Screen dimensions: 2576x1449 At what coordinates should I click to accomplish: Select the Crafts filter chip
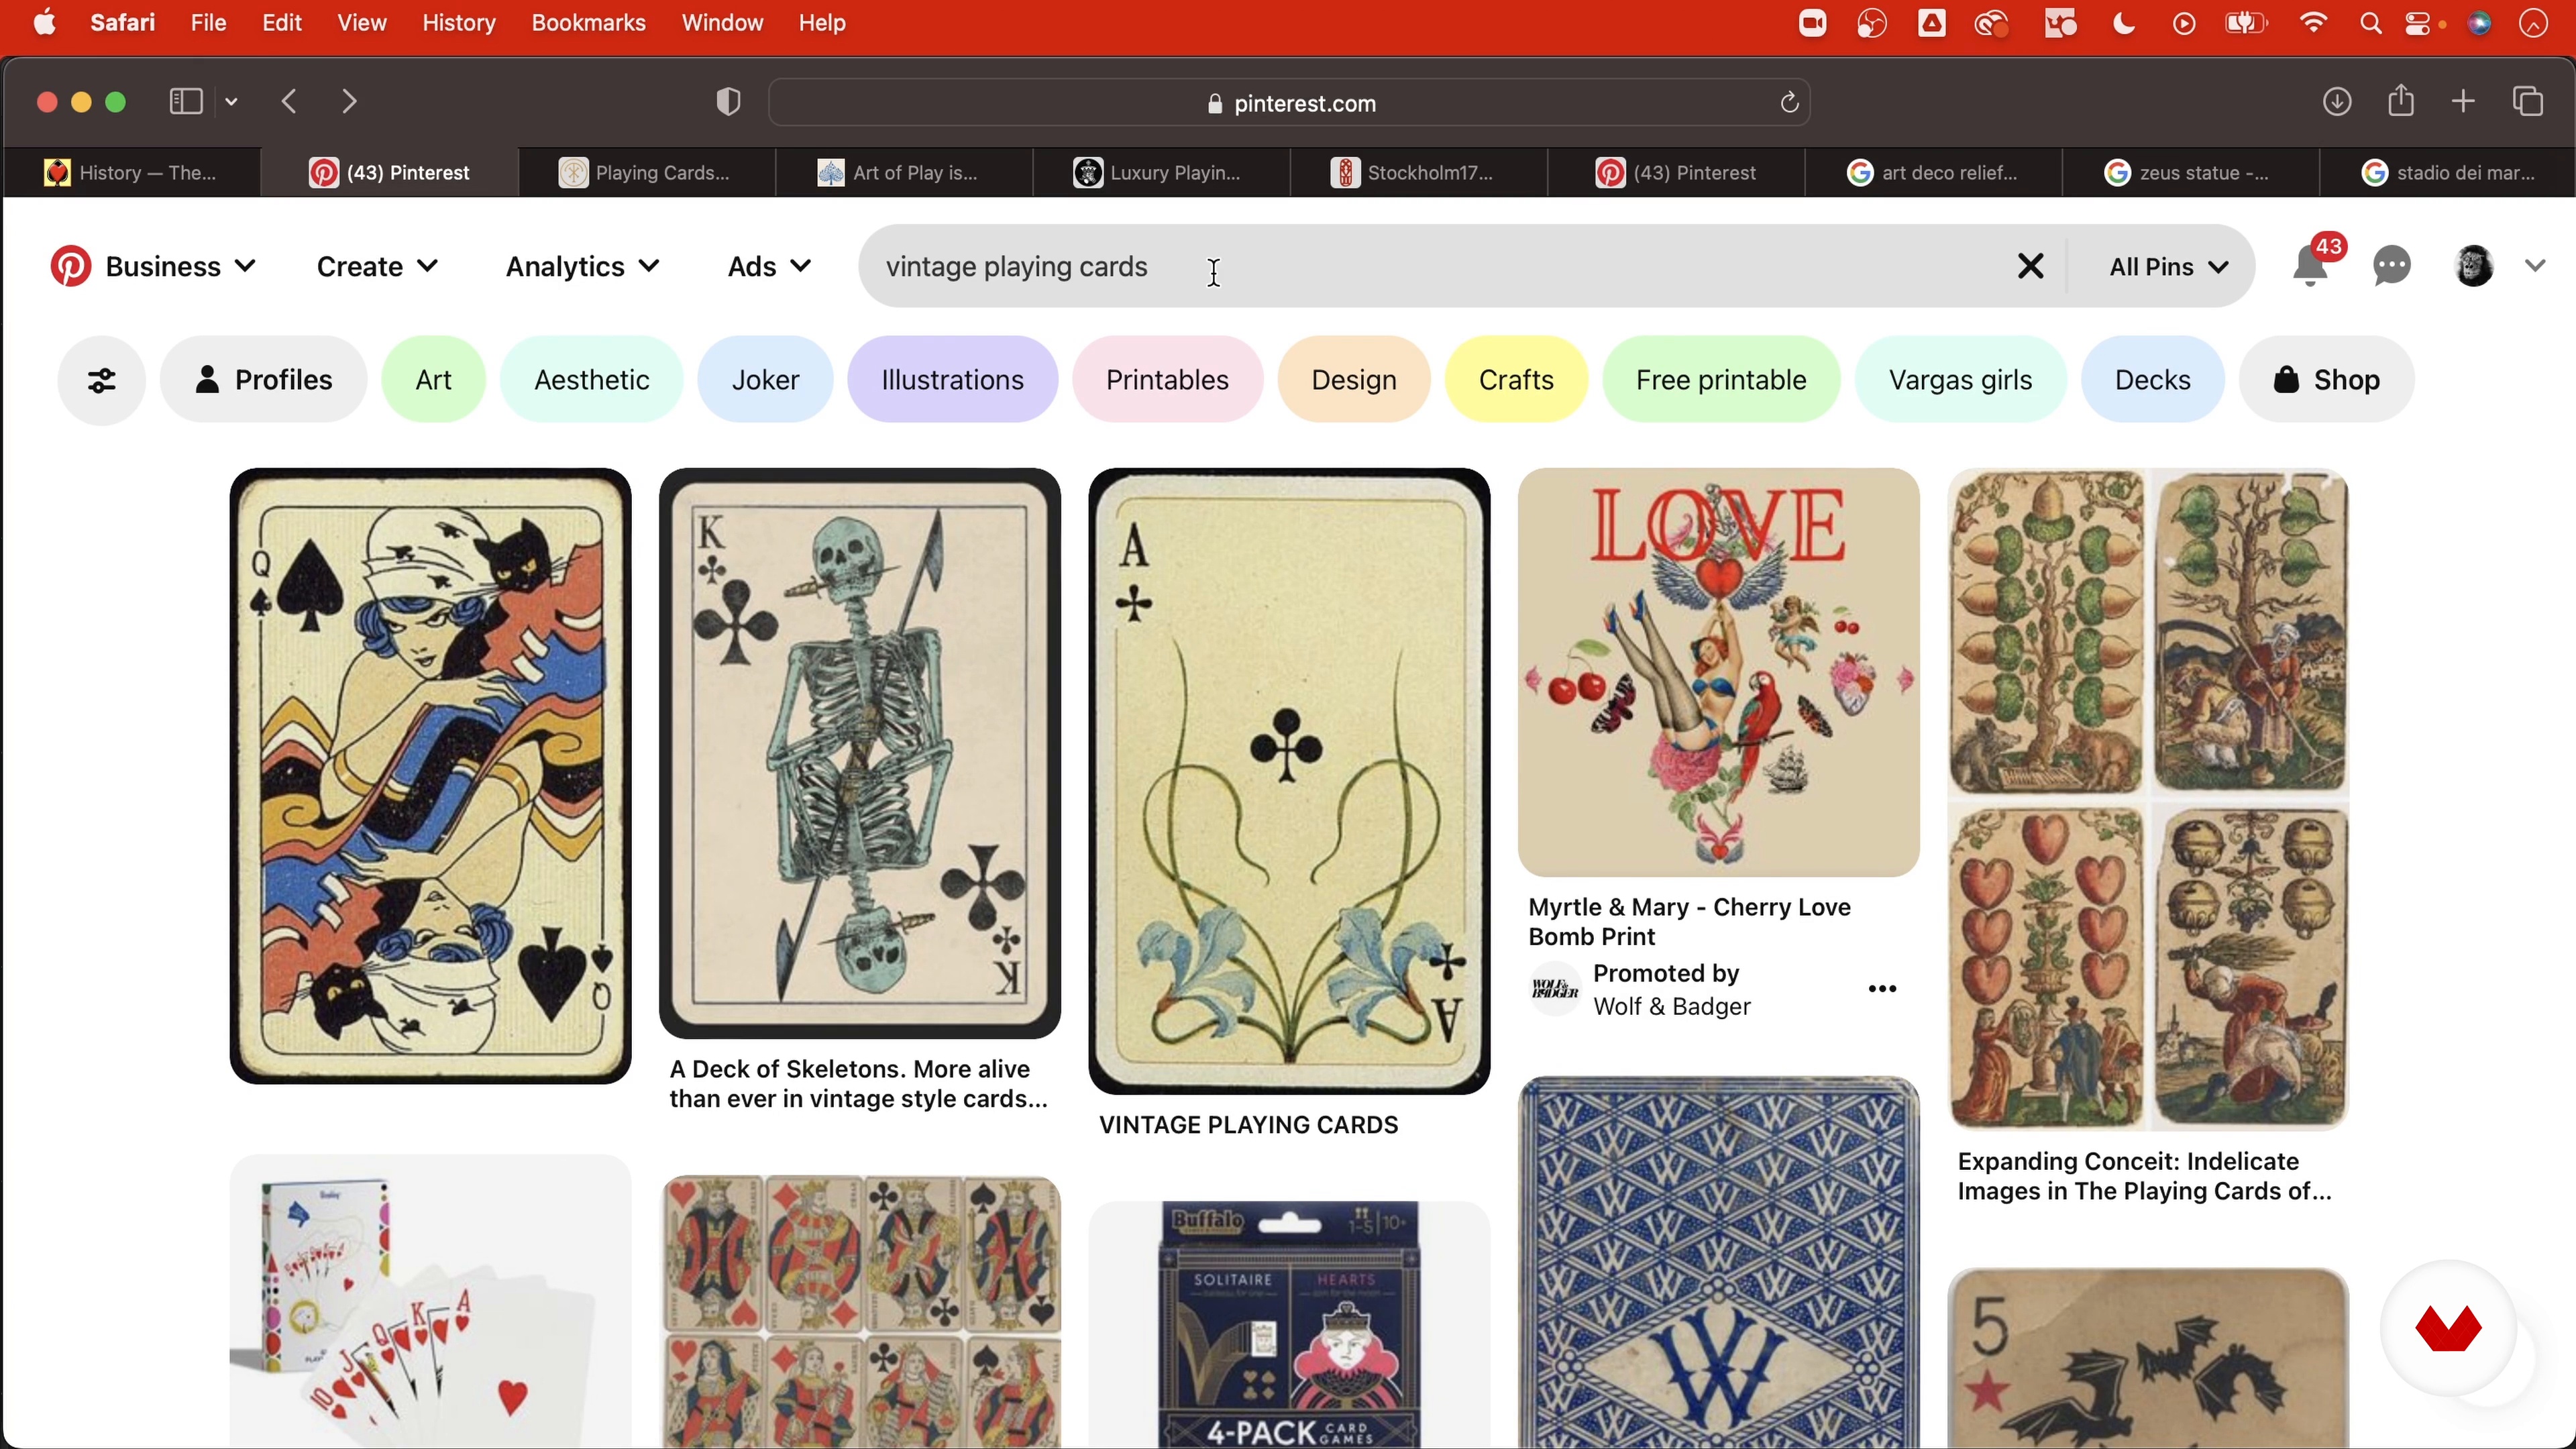(1516, 380)
